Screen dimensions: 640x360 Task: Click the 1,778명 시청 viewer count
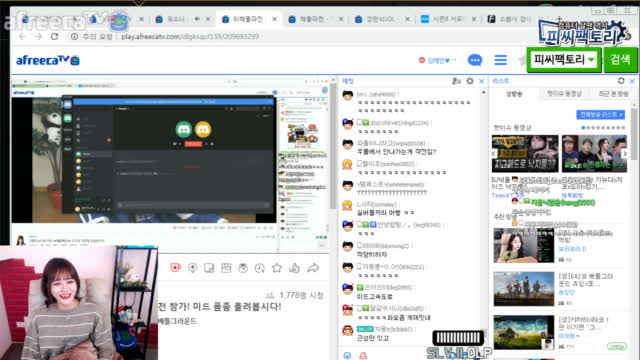[x=295, y=295]
